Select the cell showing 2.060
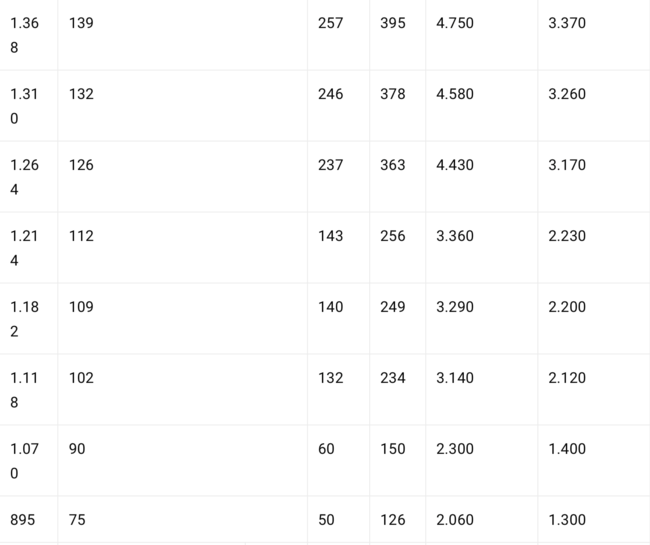 [x=481, y=519]
